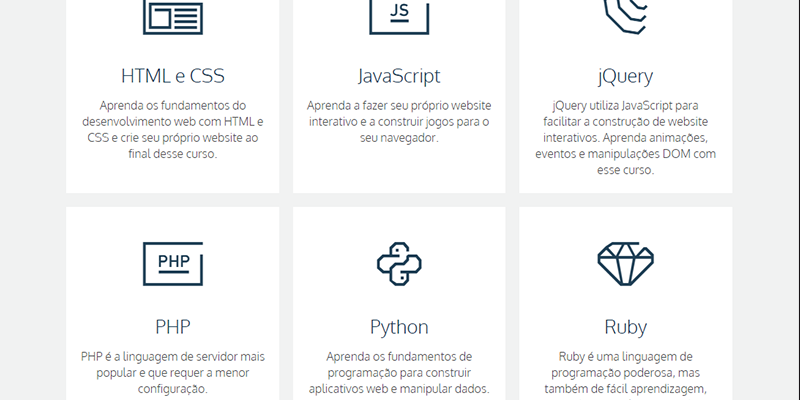Open the Python course title
The width and height of the screenshot is (800, 400).
(399, 327)
